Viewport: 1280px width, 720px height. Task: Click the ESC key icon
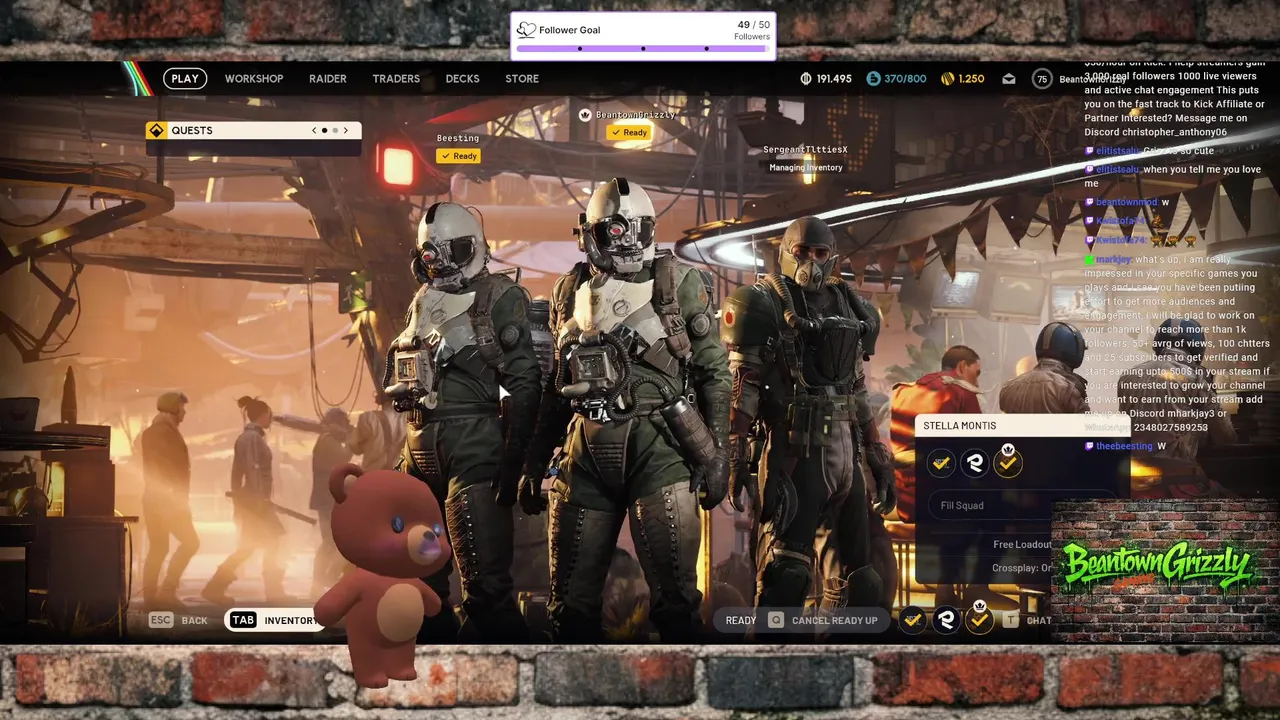tap(161, 620)
